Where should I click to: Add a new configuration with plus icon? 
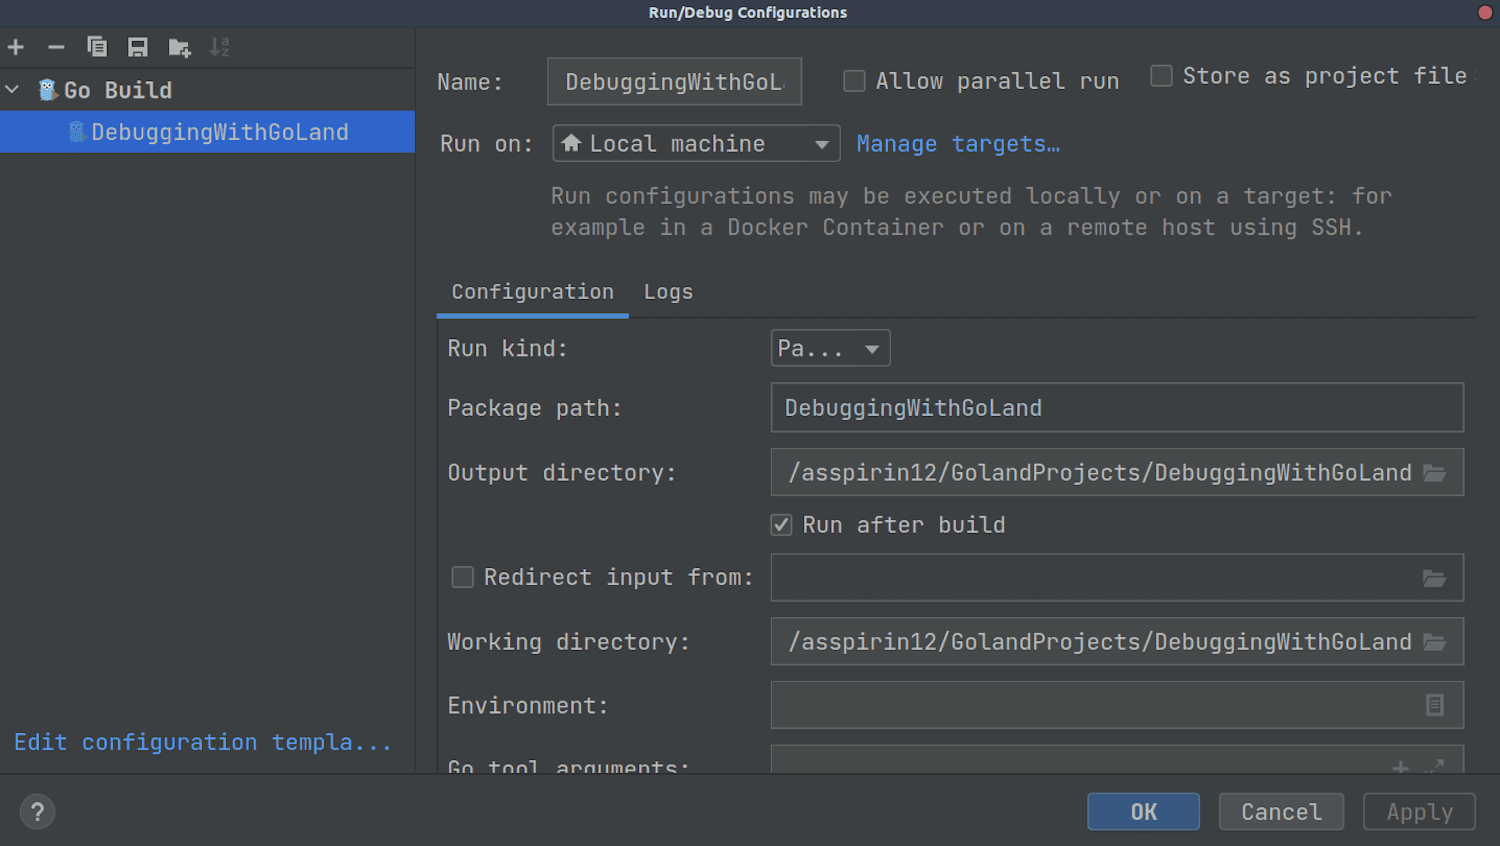(16, 47)
